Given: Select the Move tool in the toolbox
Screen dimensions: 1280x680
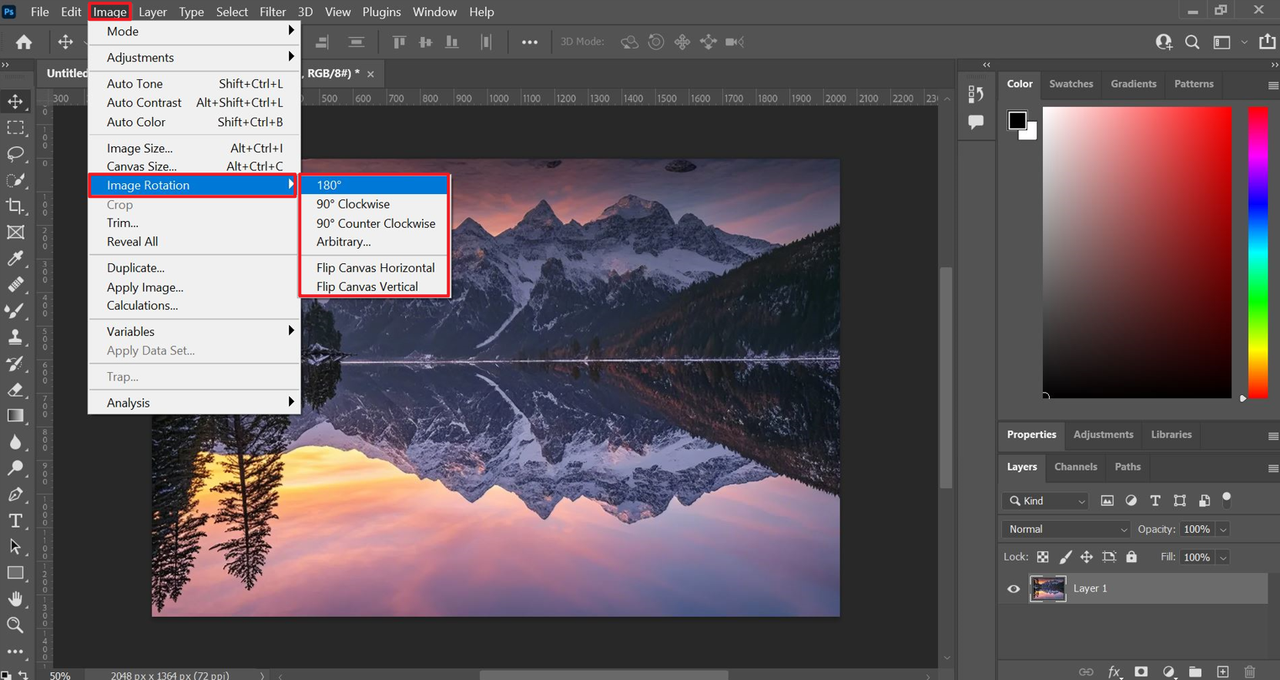Looking at the screenshot, I should 16,102.
